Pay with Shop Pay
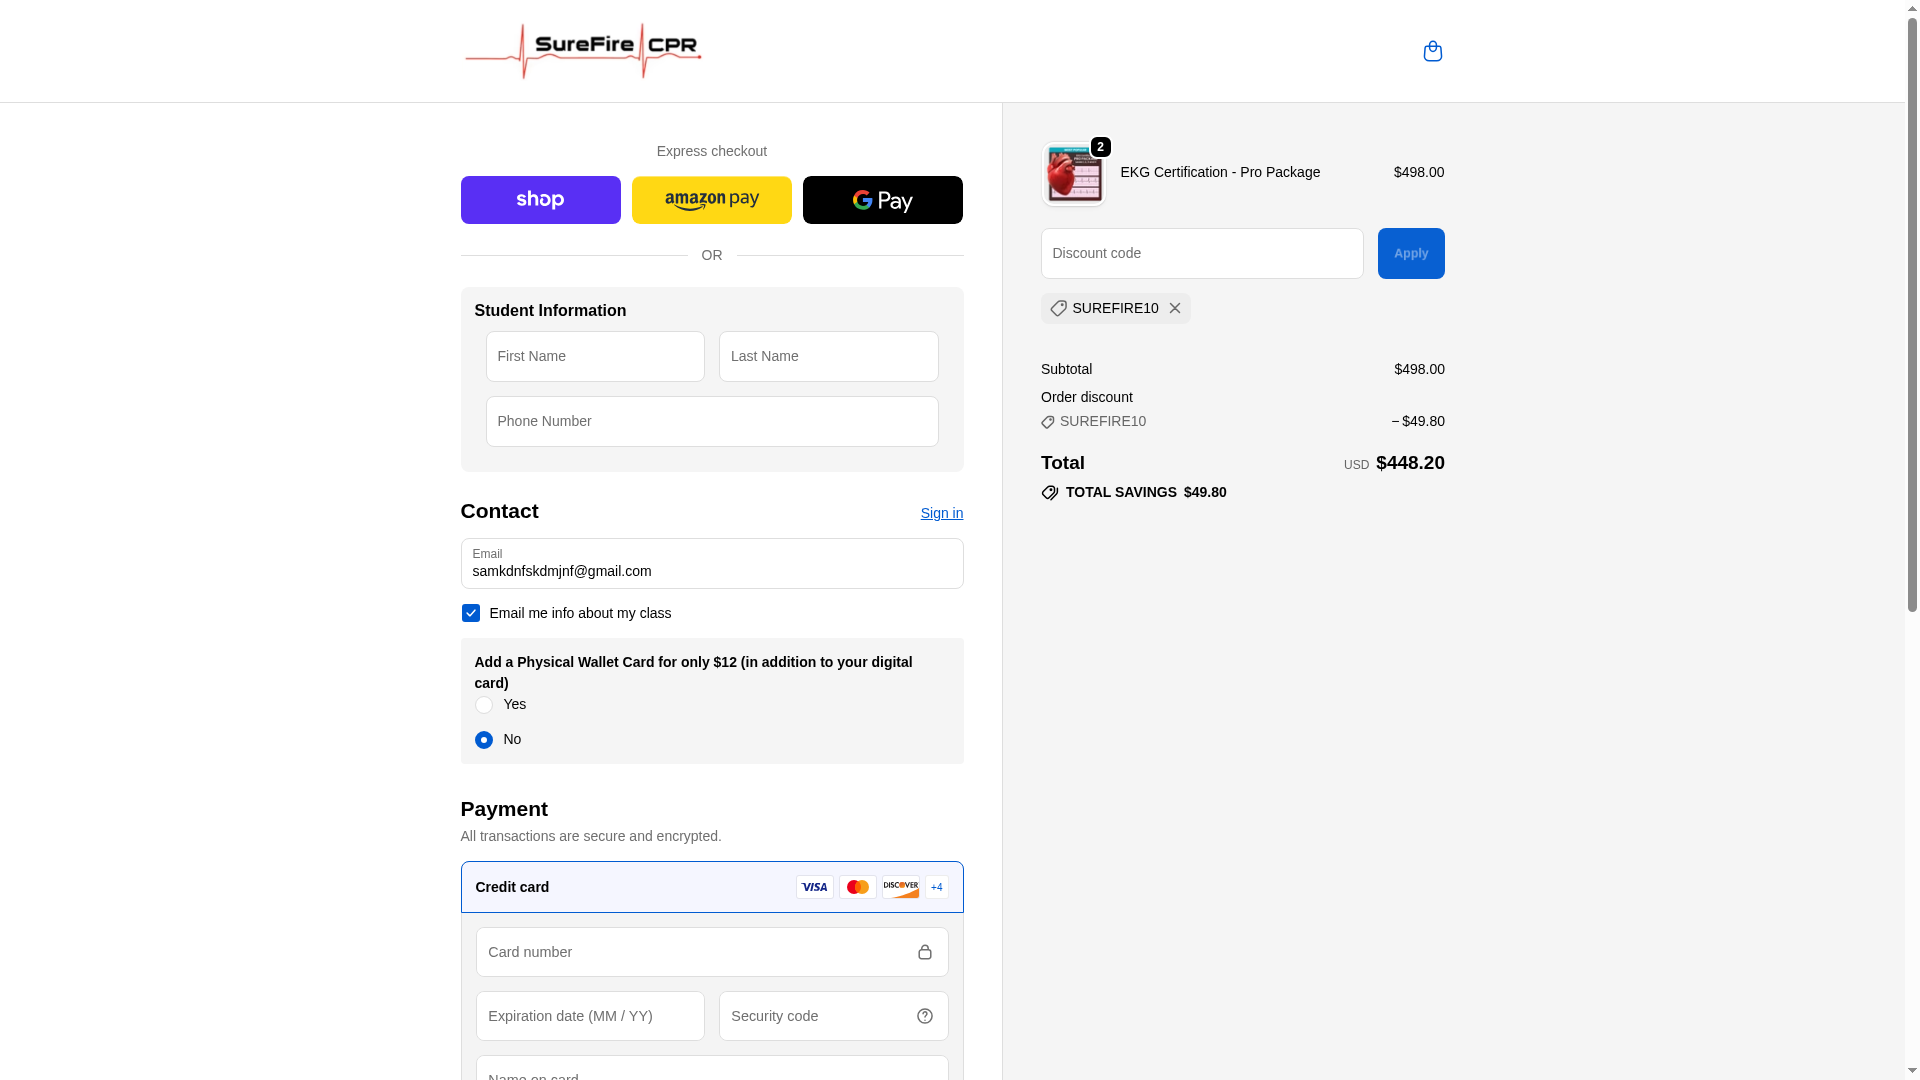 click(541, 200)
